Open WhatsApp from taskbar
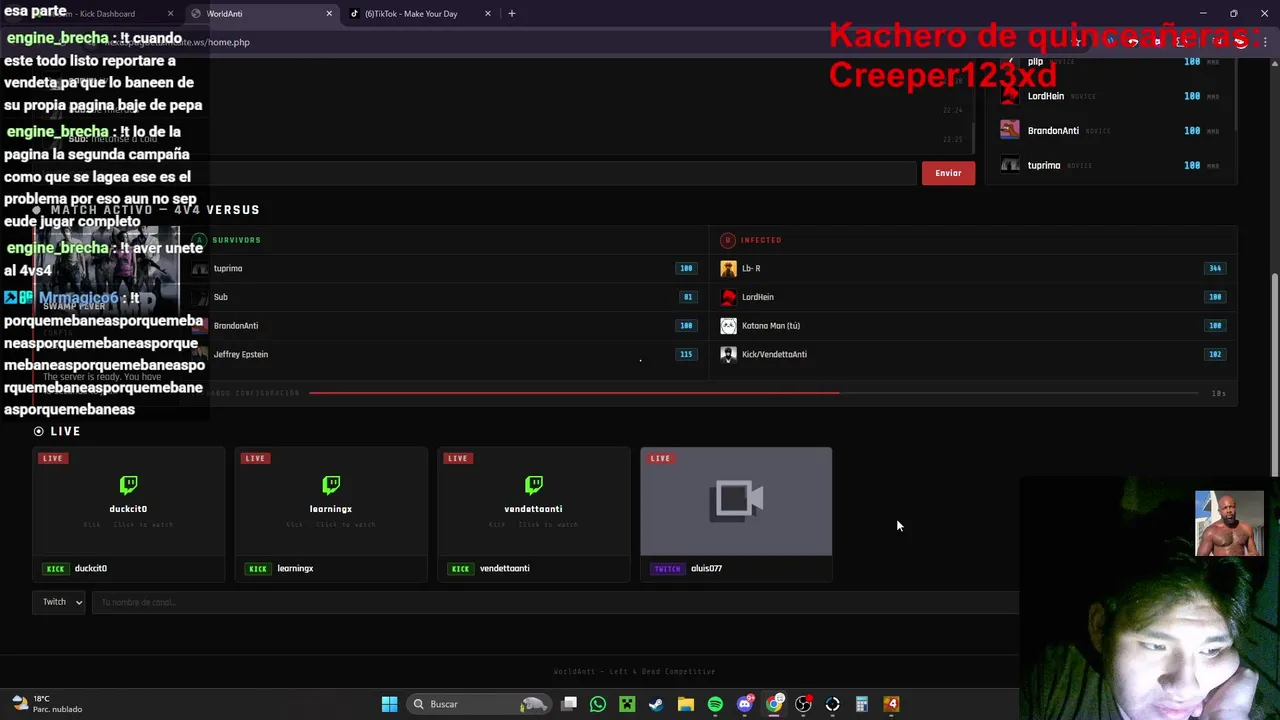This screenshot has height=720, width=1280. (598, 704)
